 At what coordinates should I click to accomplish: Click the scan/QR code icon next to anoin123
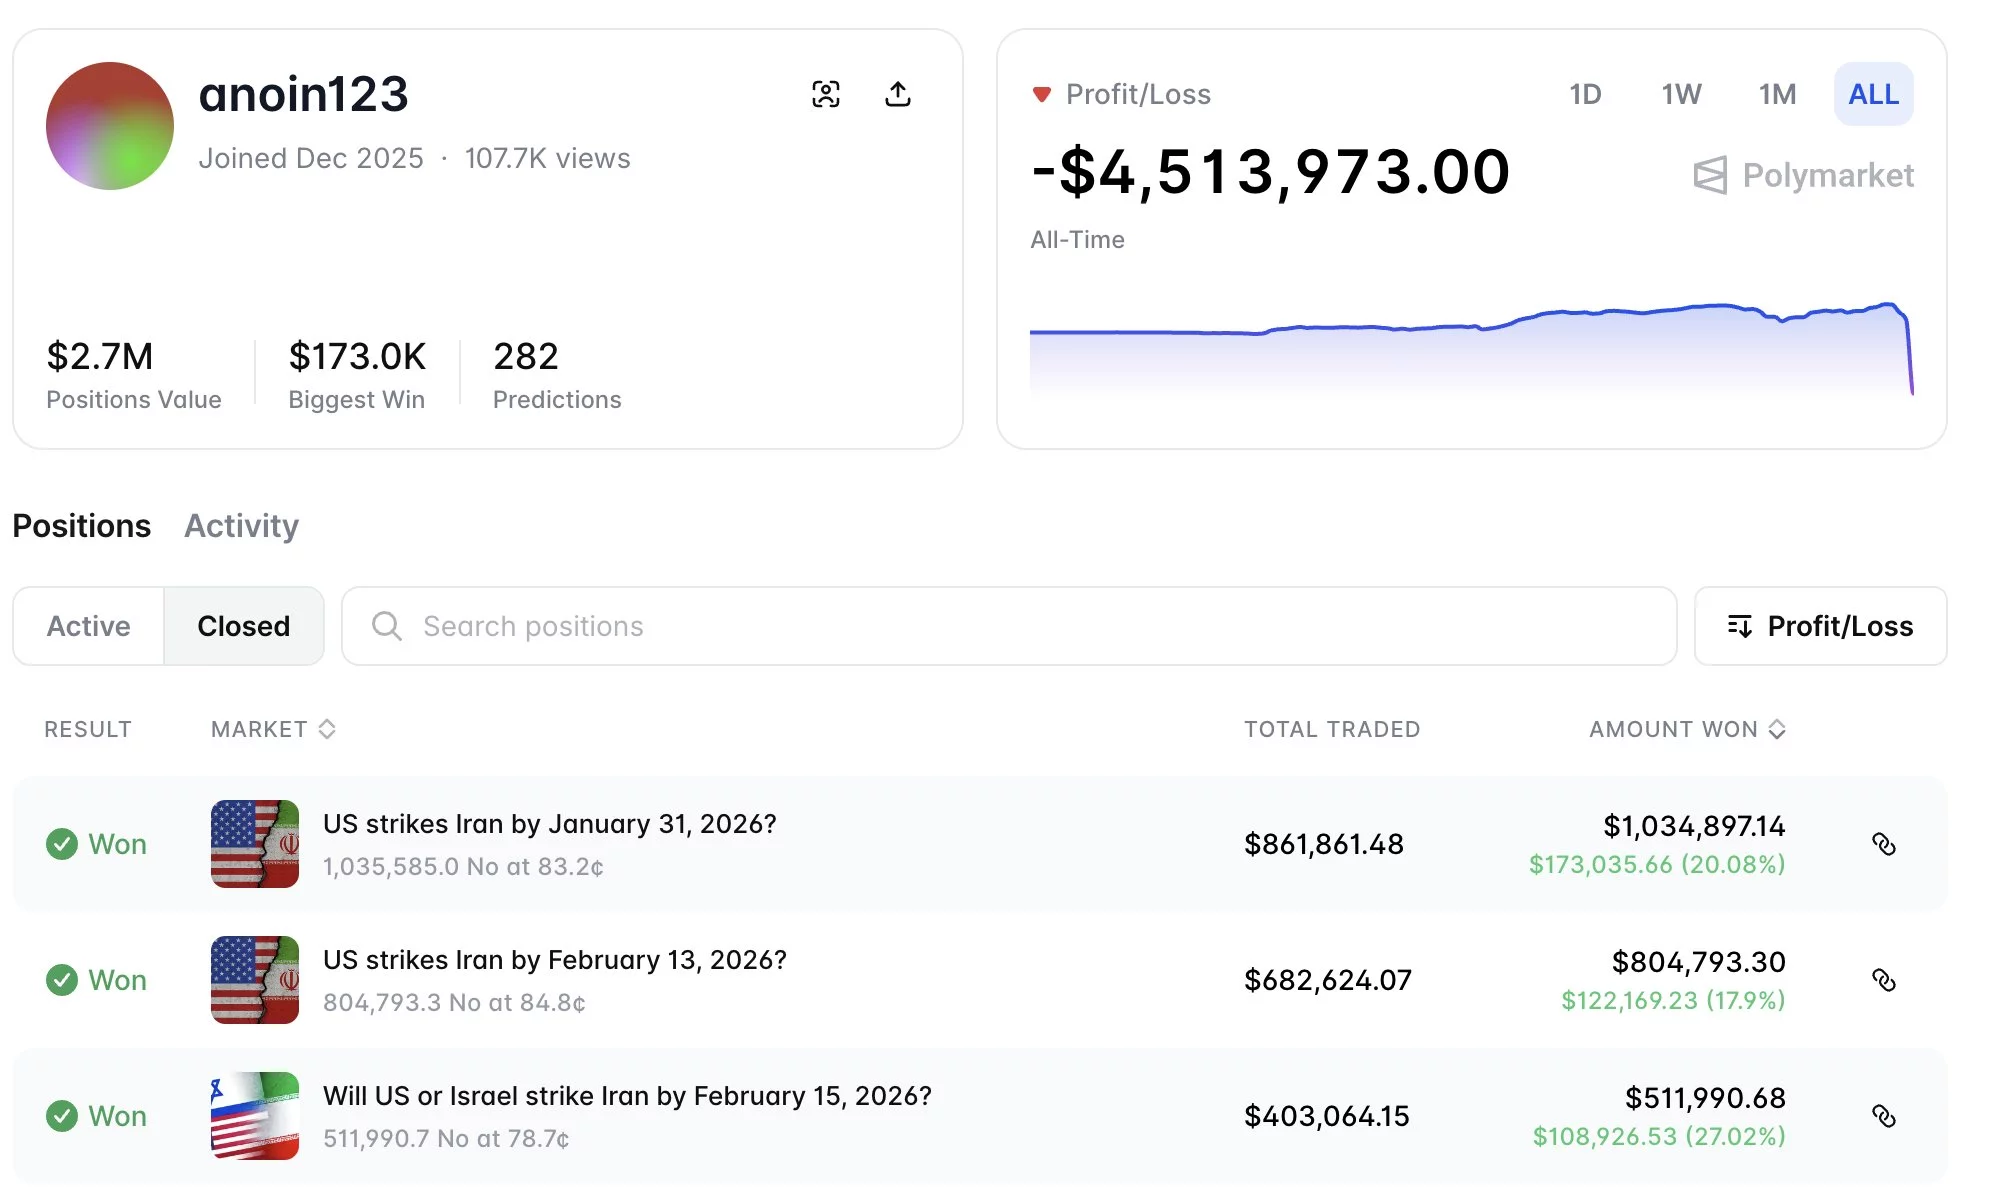click(x=824, y=93)
